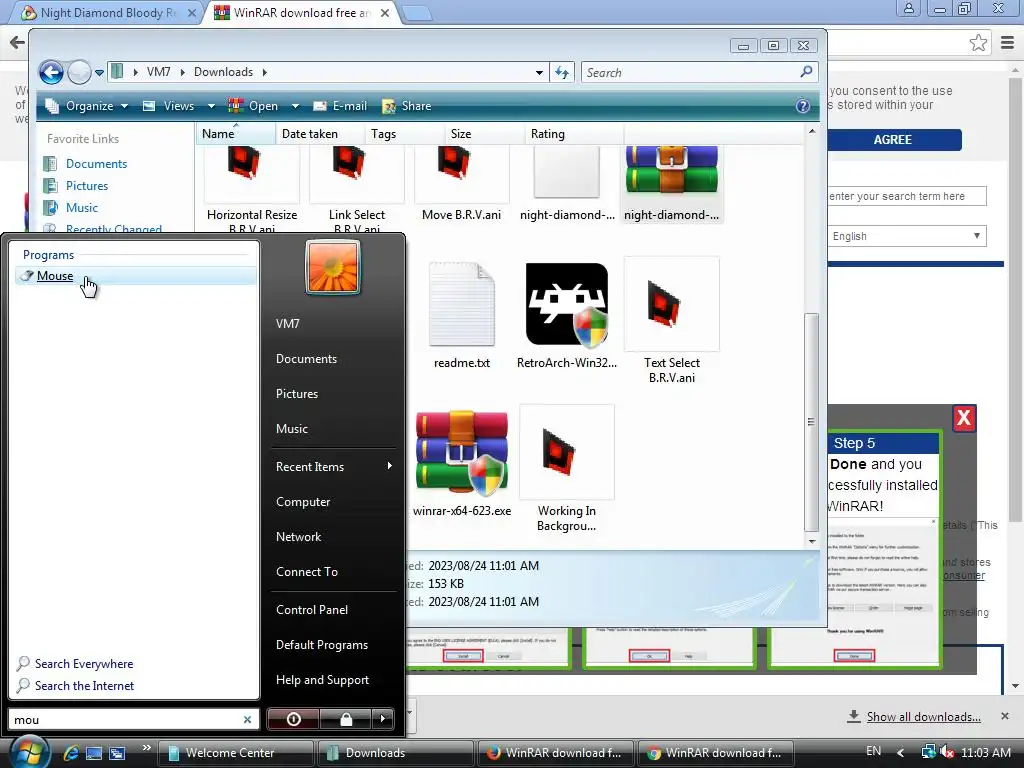Switch to Firefox WinRAR taskbar button
Image resolution: width=1024 pixels, height=768 pixels.
point(556,753)
